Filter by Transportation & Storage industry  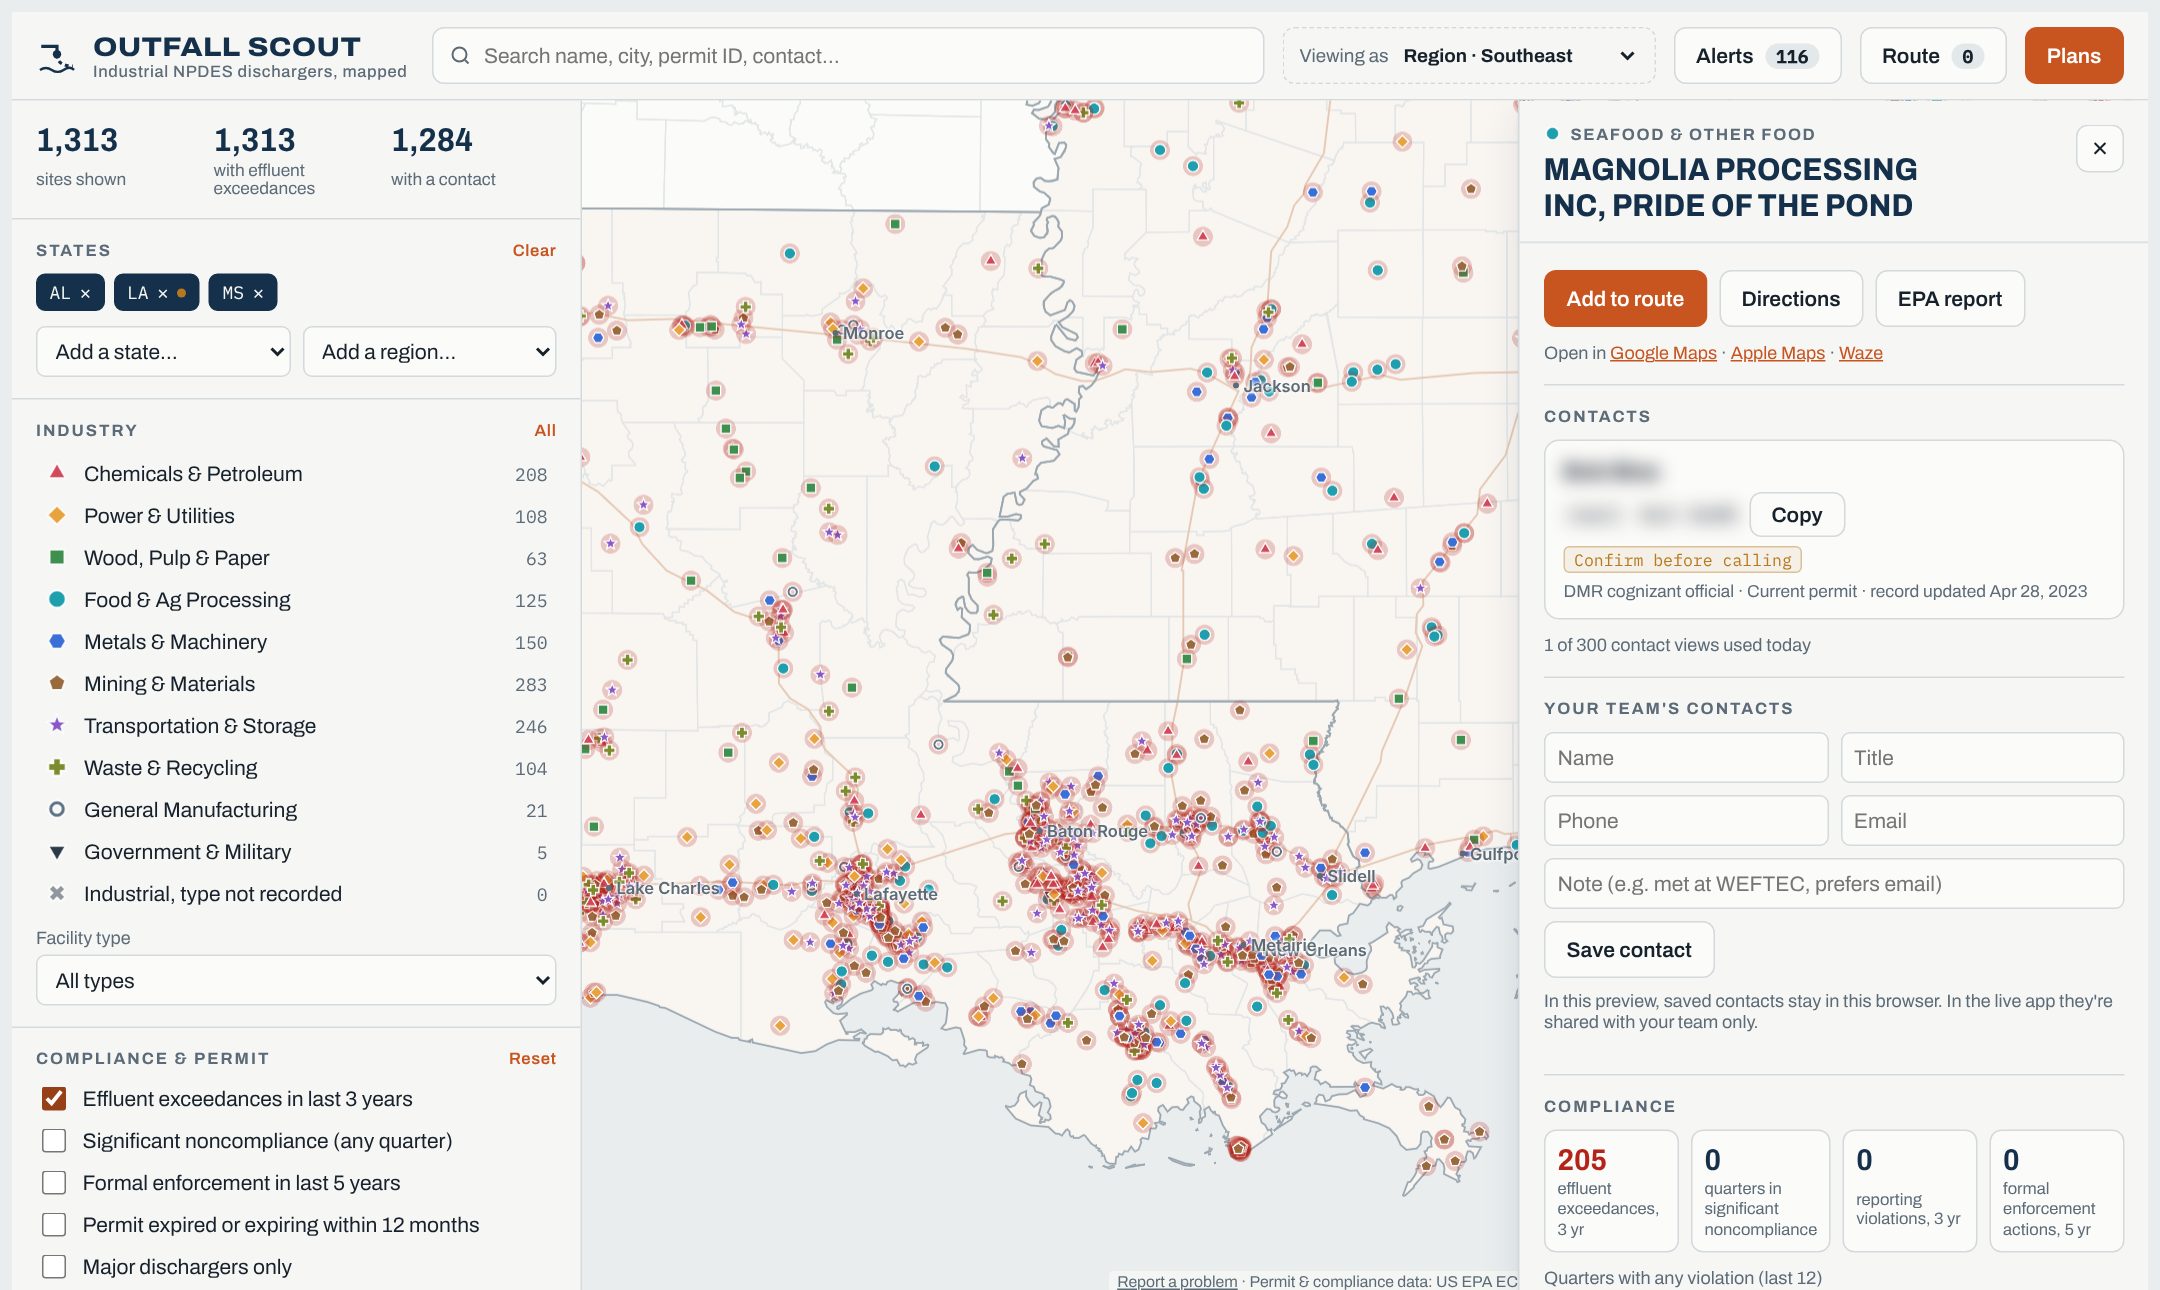pyautogui.click(x=296, y=726)
